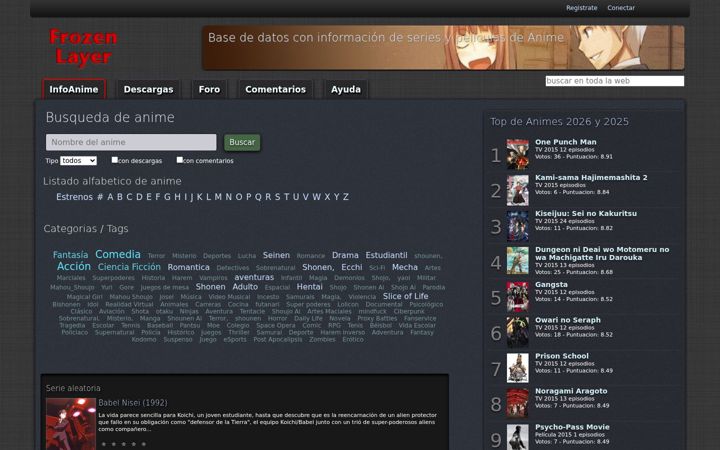
Task: Enable the 'con comentarios' checkbox
Action: (180, 160)
